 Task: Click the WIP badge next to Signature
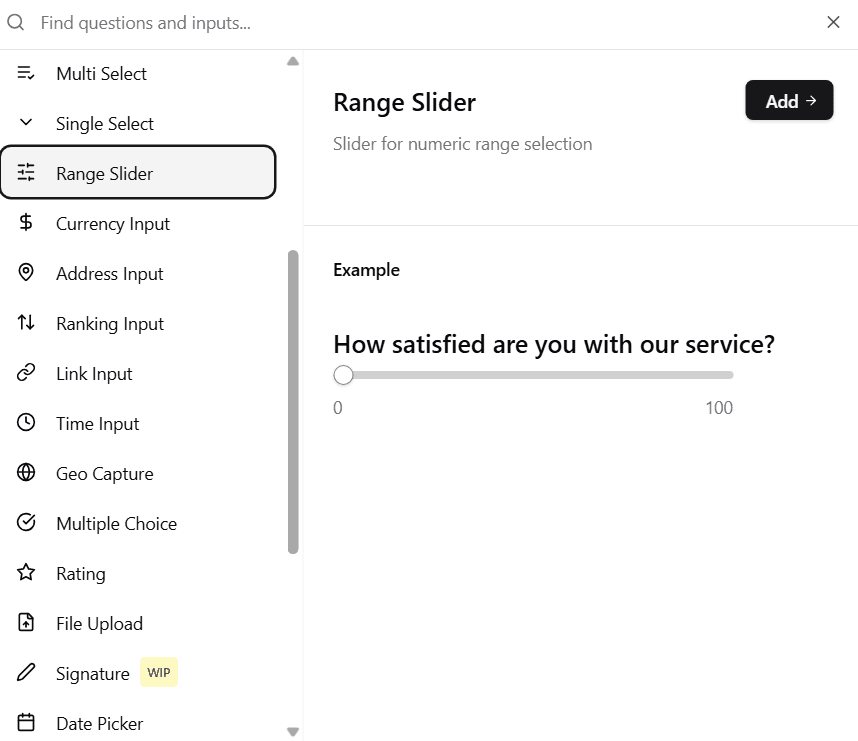[x=158, y=672]
